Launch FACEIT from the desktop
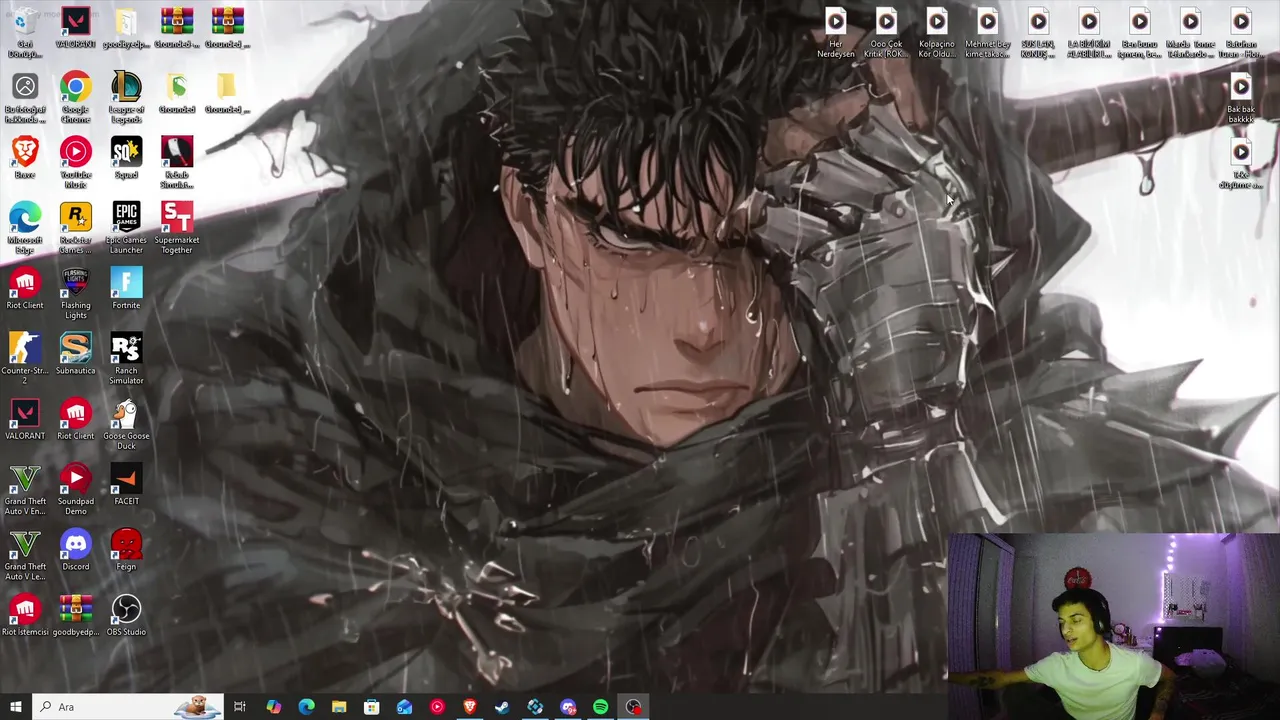1280x720 pixels. pos(126,484)
